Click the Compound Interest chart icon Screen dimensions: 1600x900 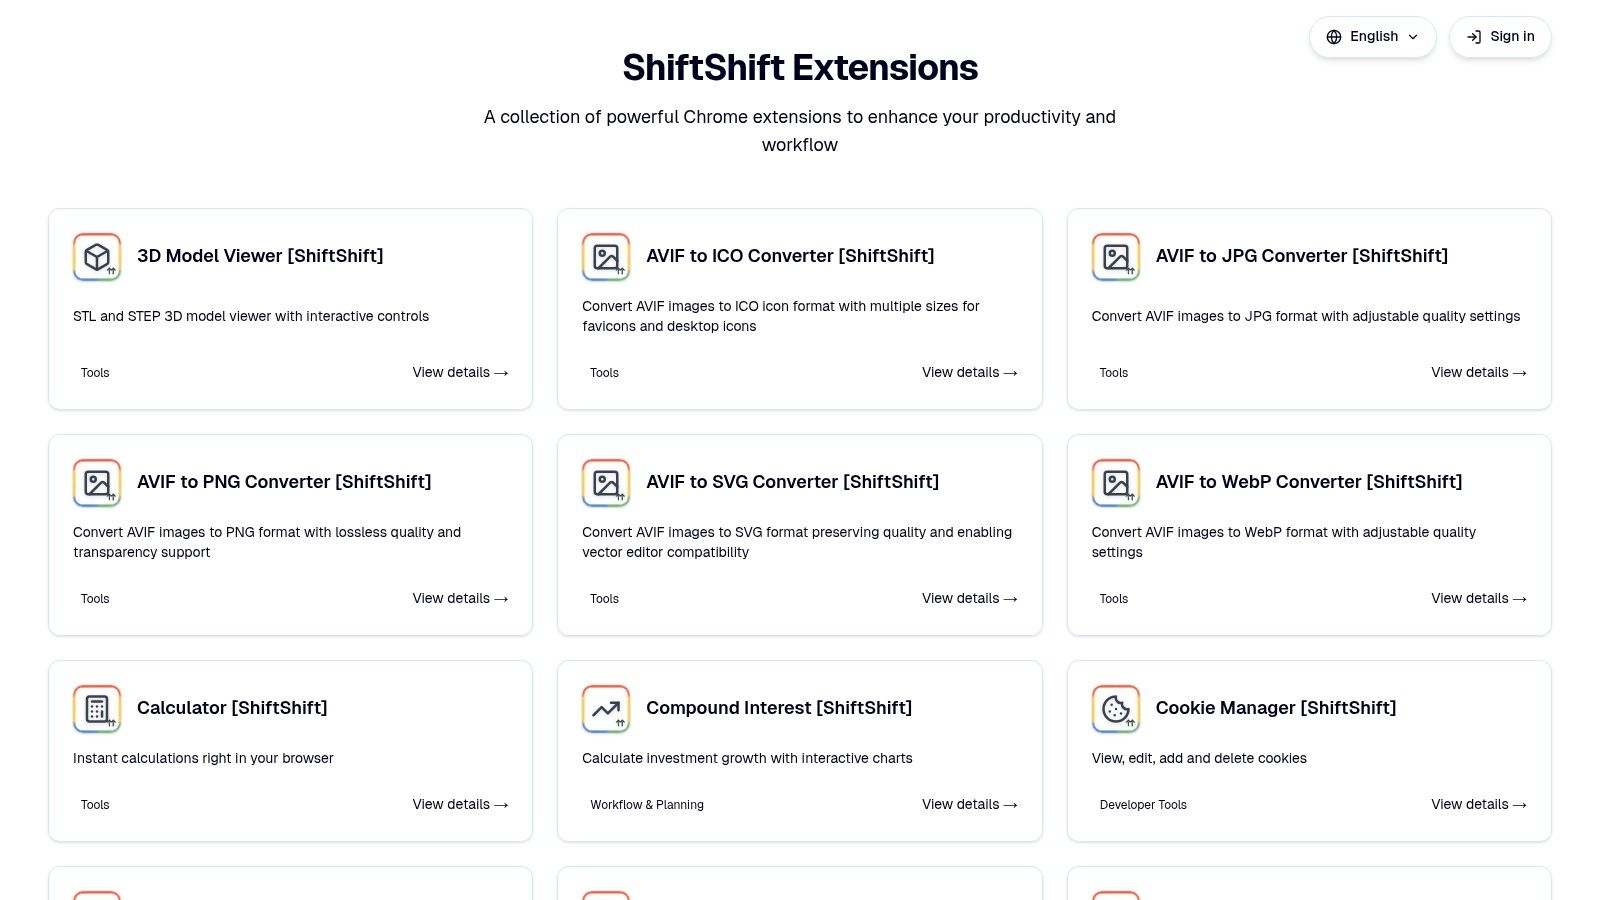point(606,709)
